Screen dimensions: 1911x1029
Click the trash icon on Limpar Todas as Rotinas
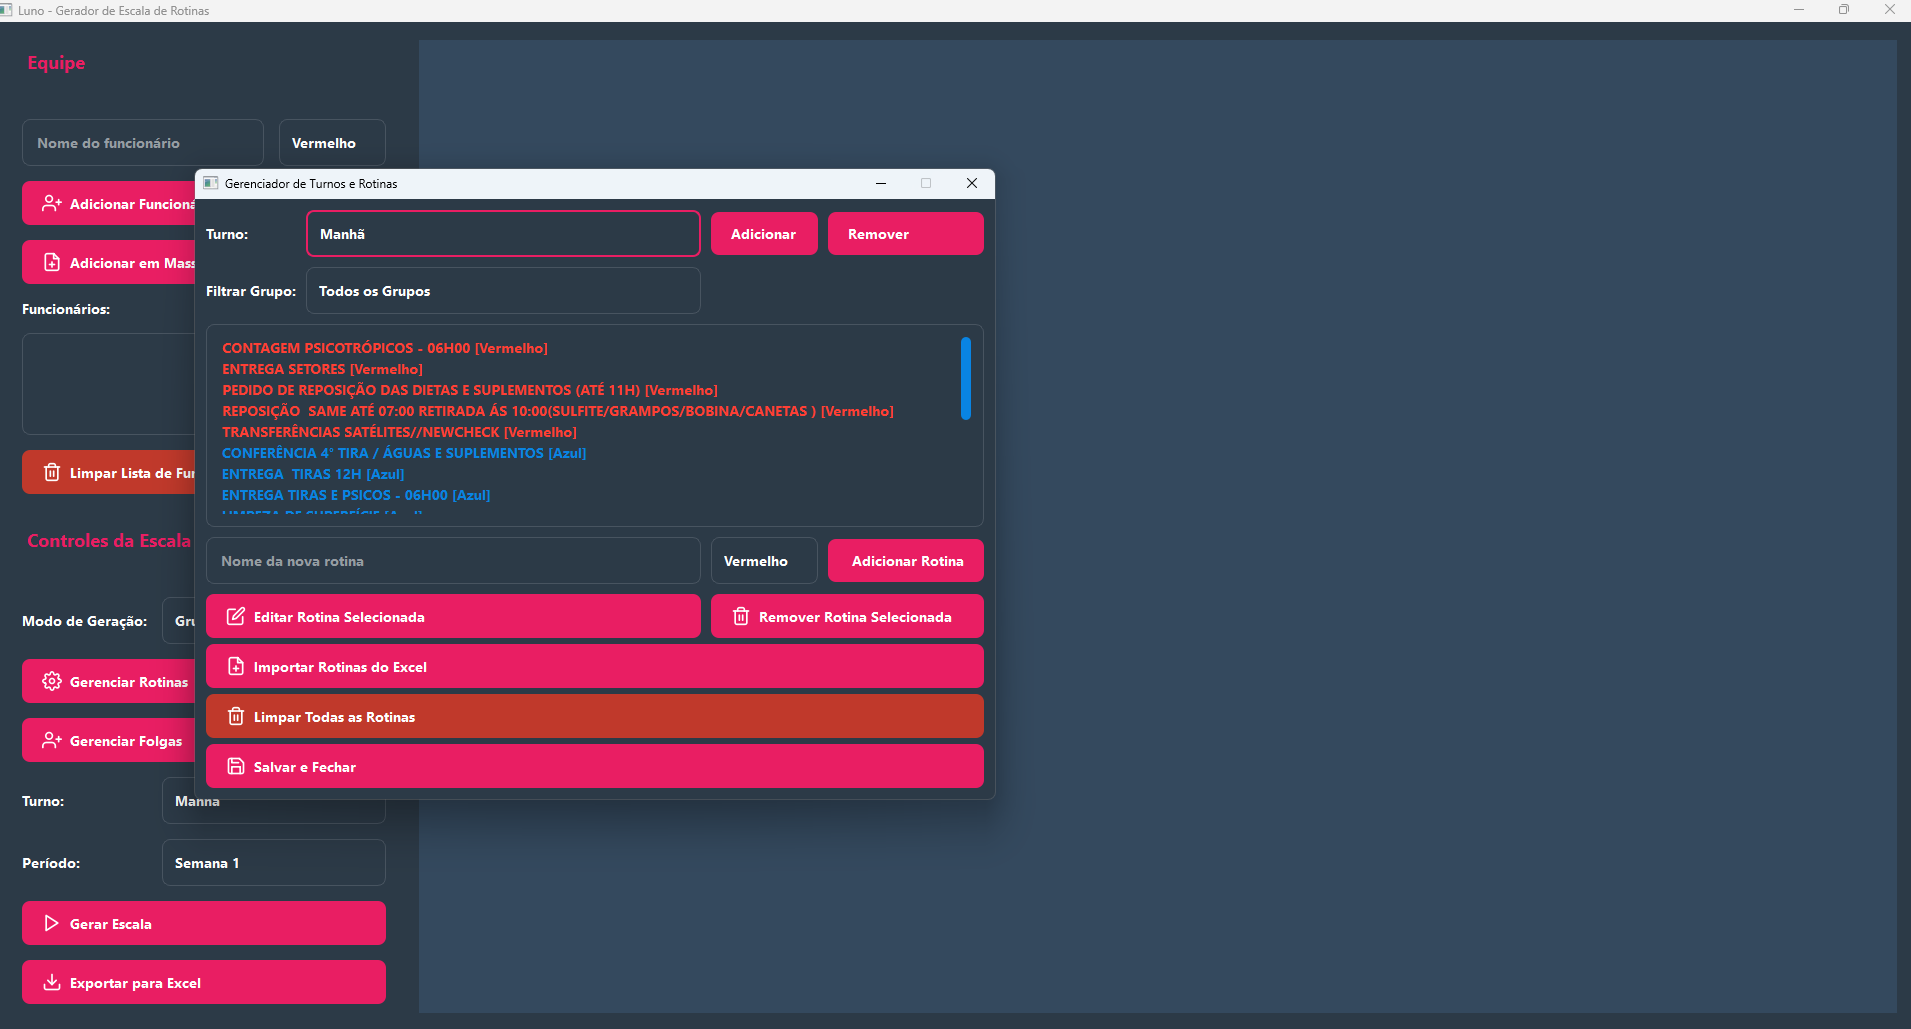pyautogui.click(x=236, y=716)
